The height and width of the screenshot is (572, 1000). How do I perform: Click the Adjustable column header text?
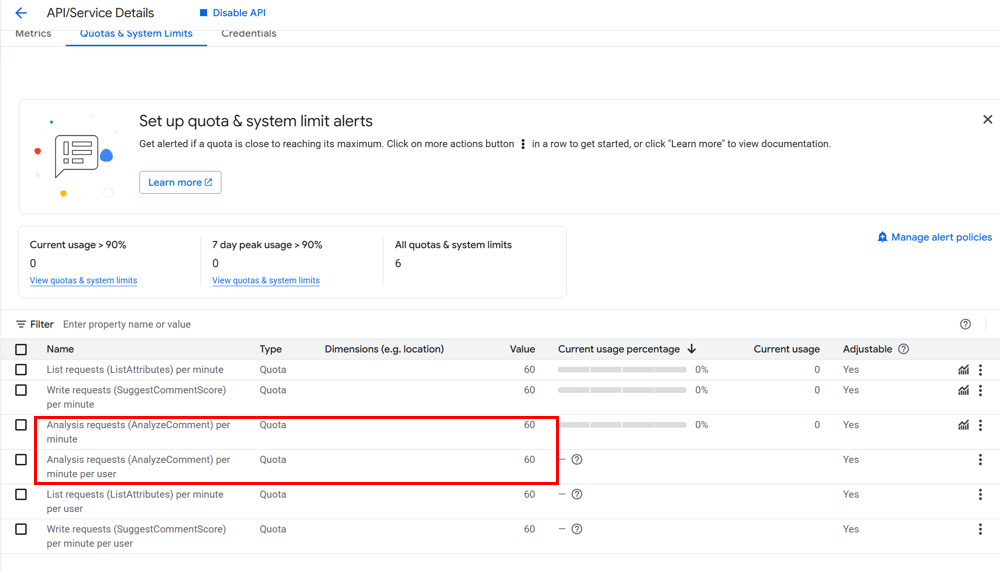867,349
